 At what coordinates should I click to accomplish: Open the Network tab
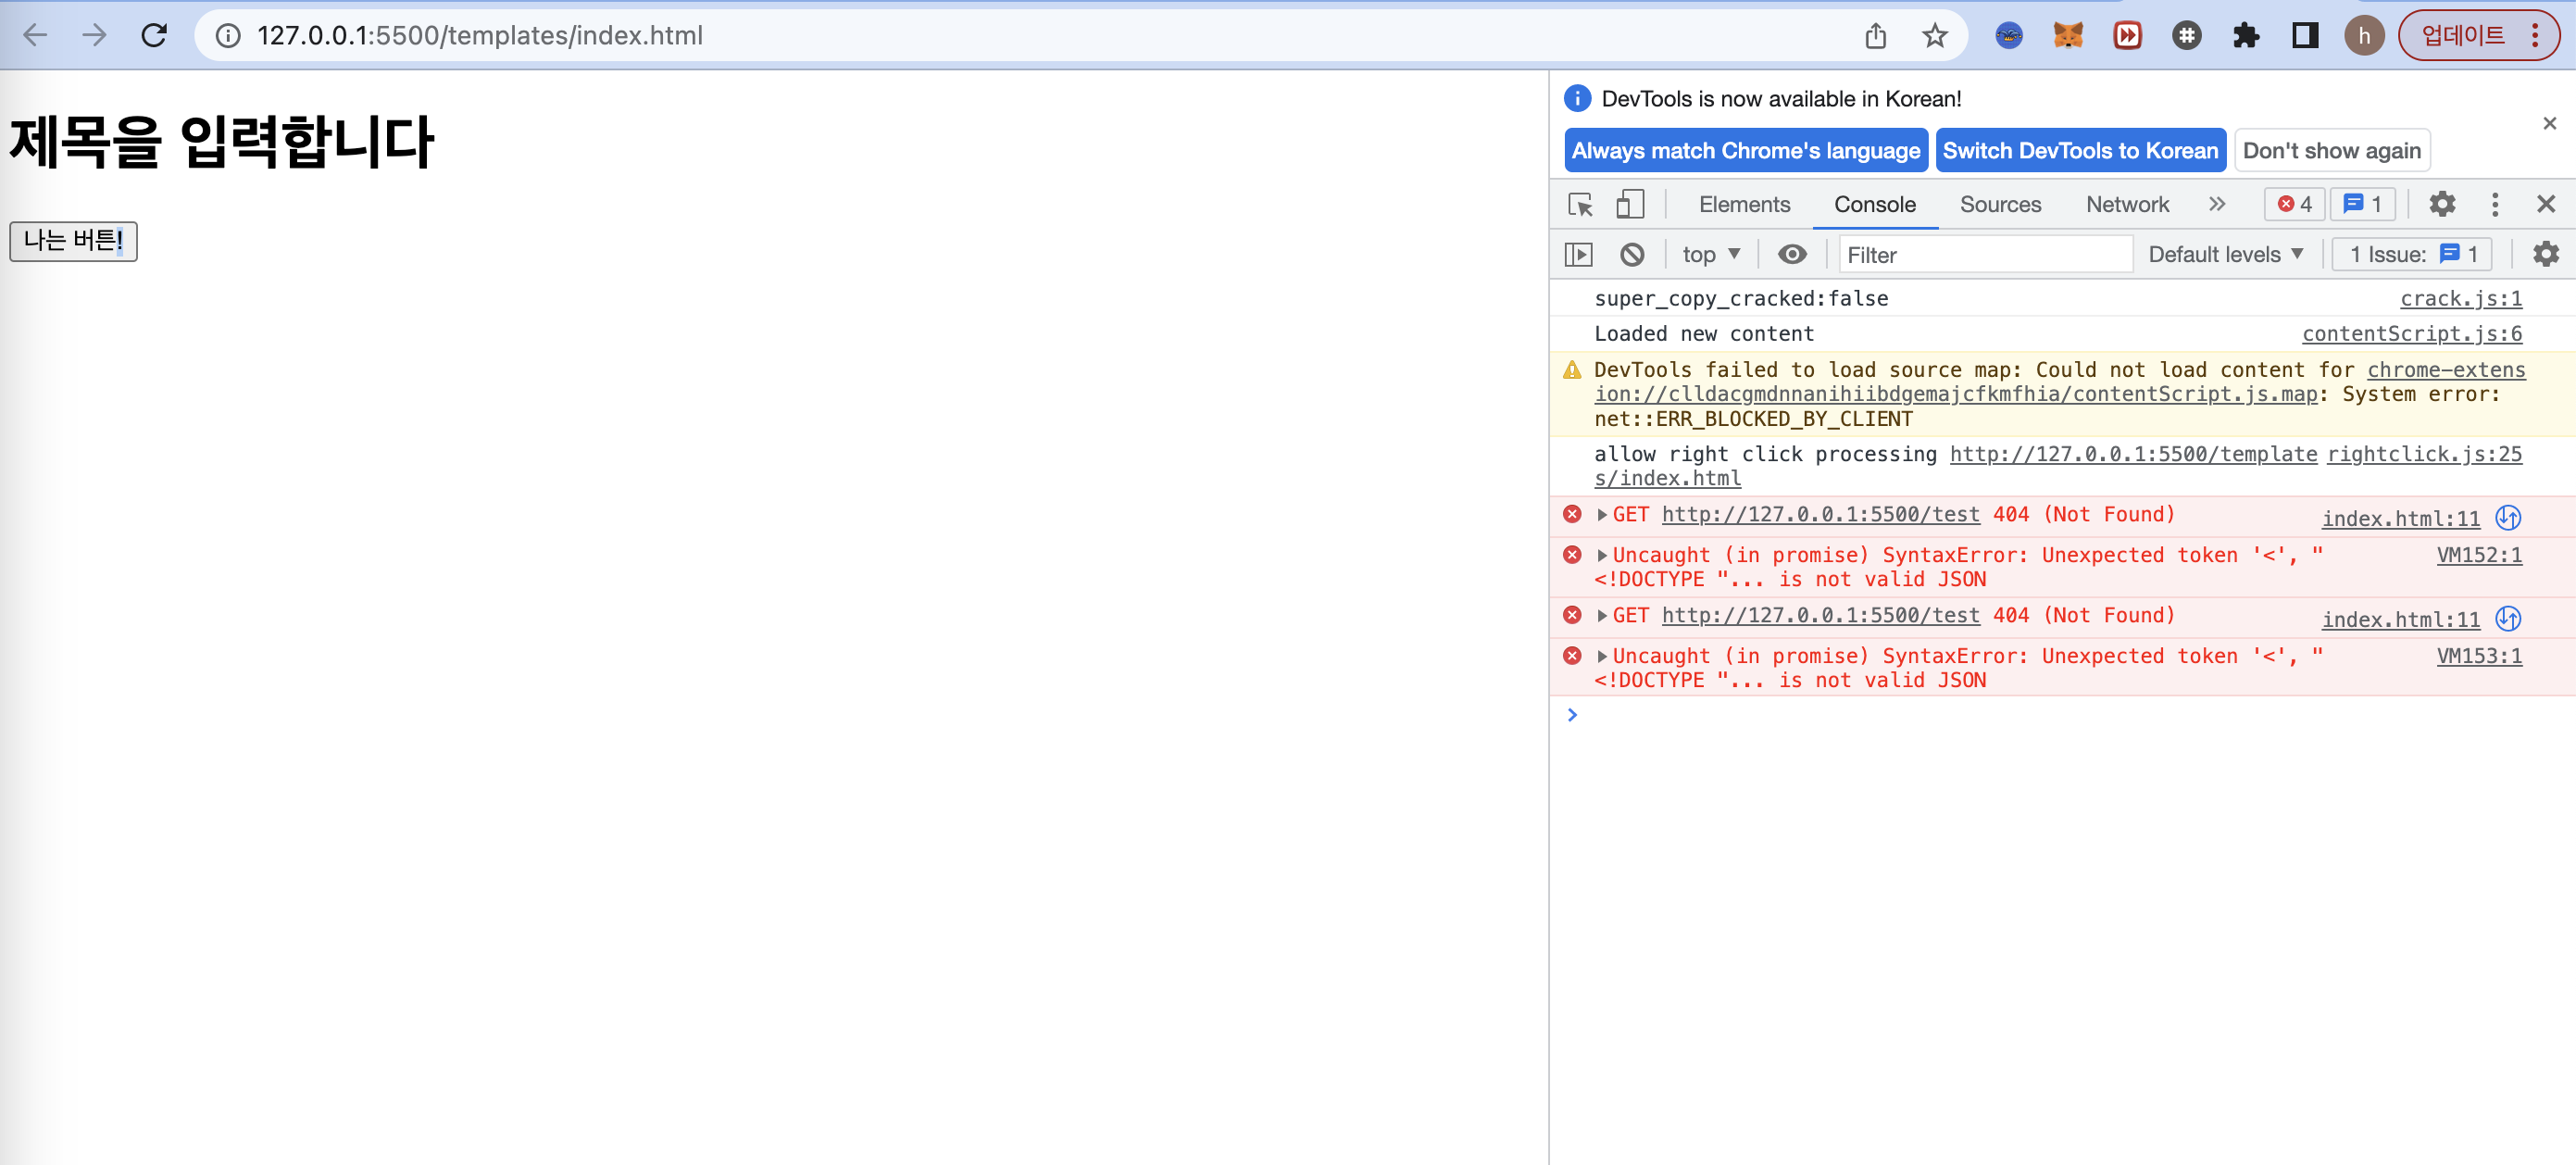pyautogui.click(x=2127, y=205)
